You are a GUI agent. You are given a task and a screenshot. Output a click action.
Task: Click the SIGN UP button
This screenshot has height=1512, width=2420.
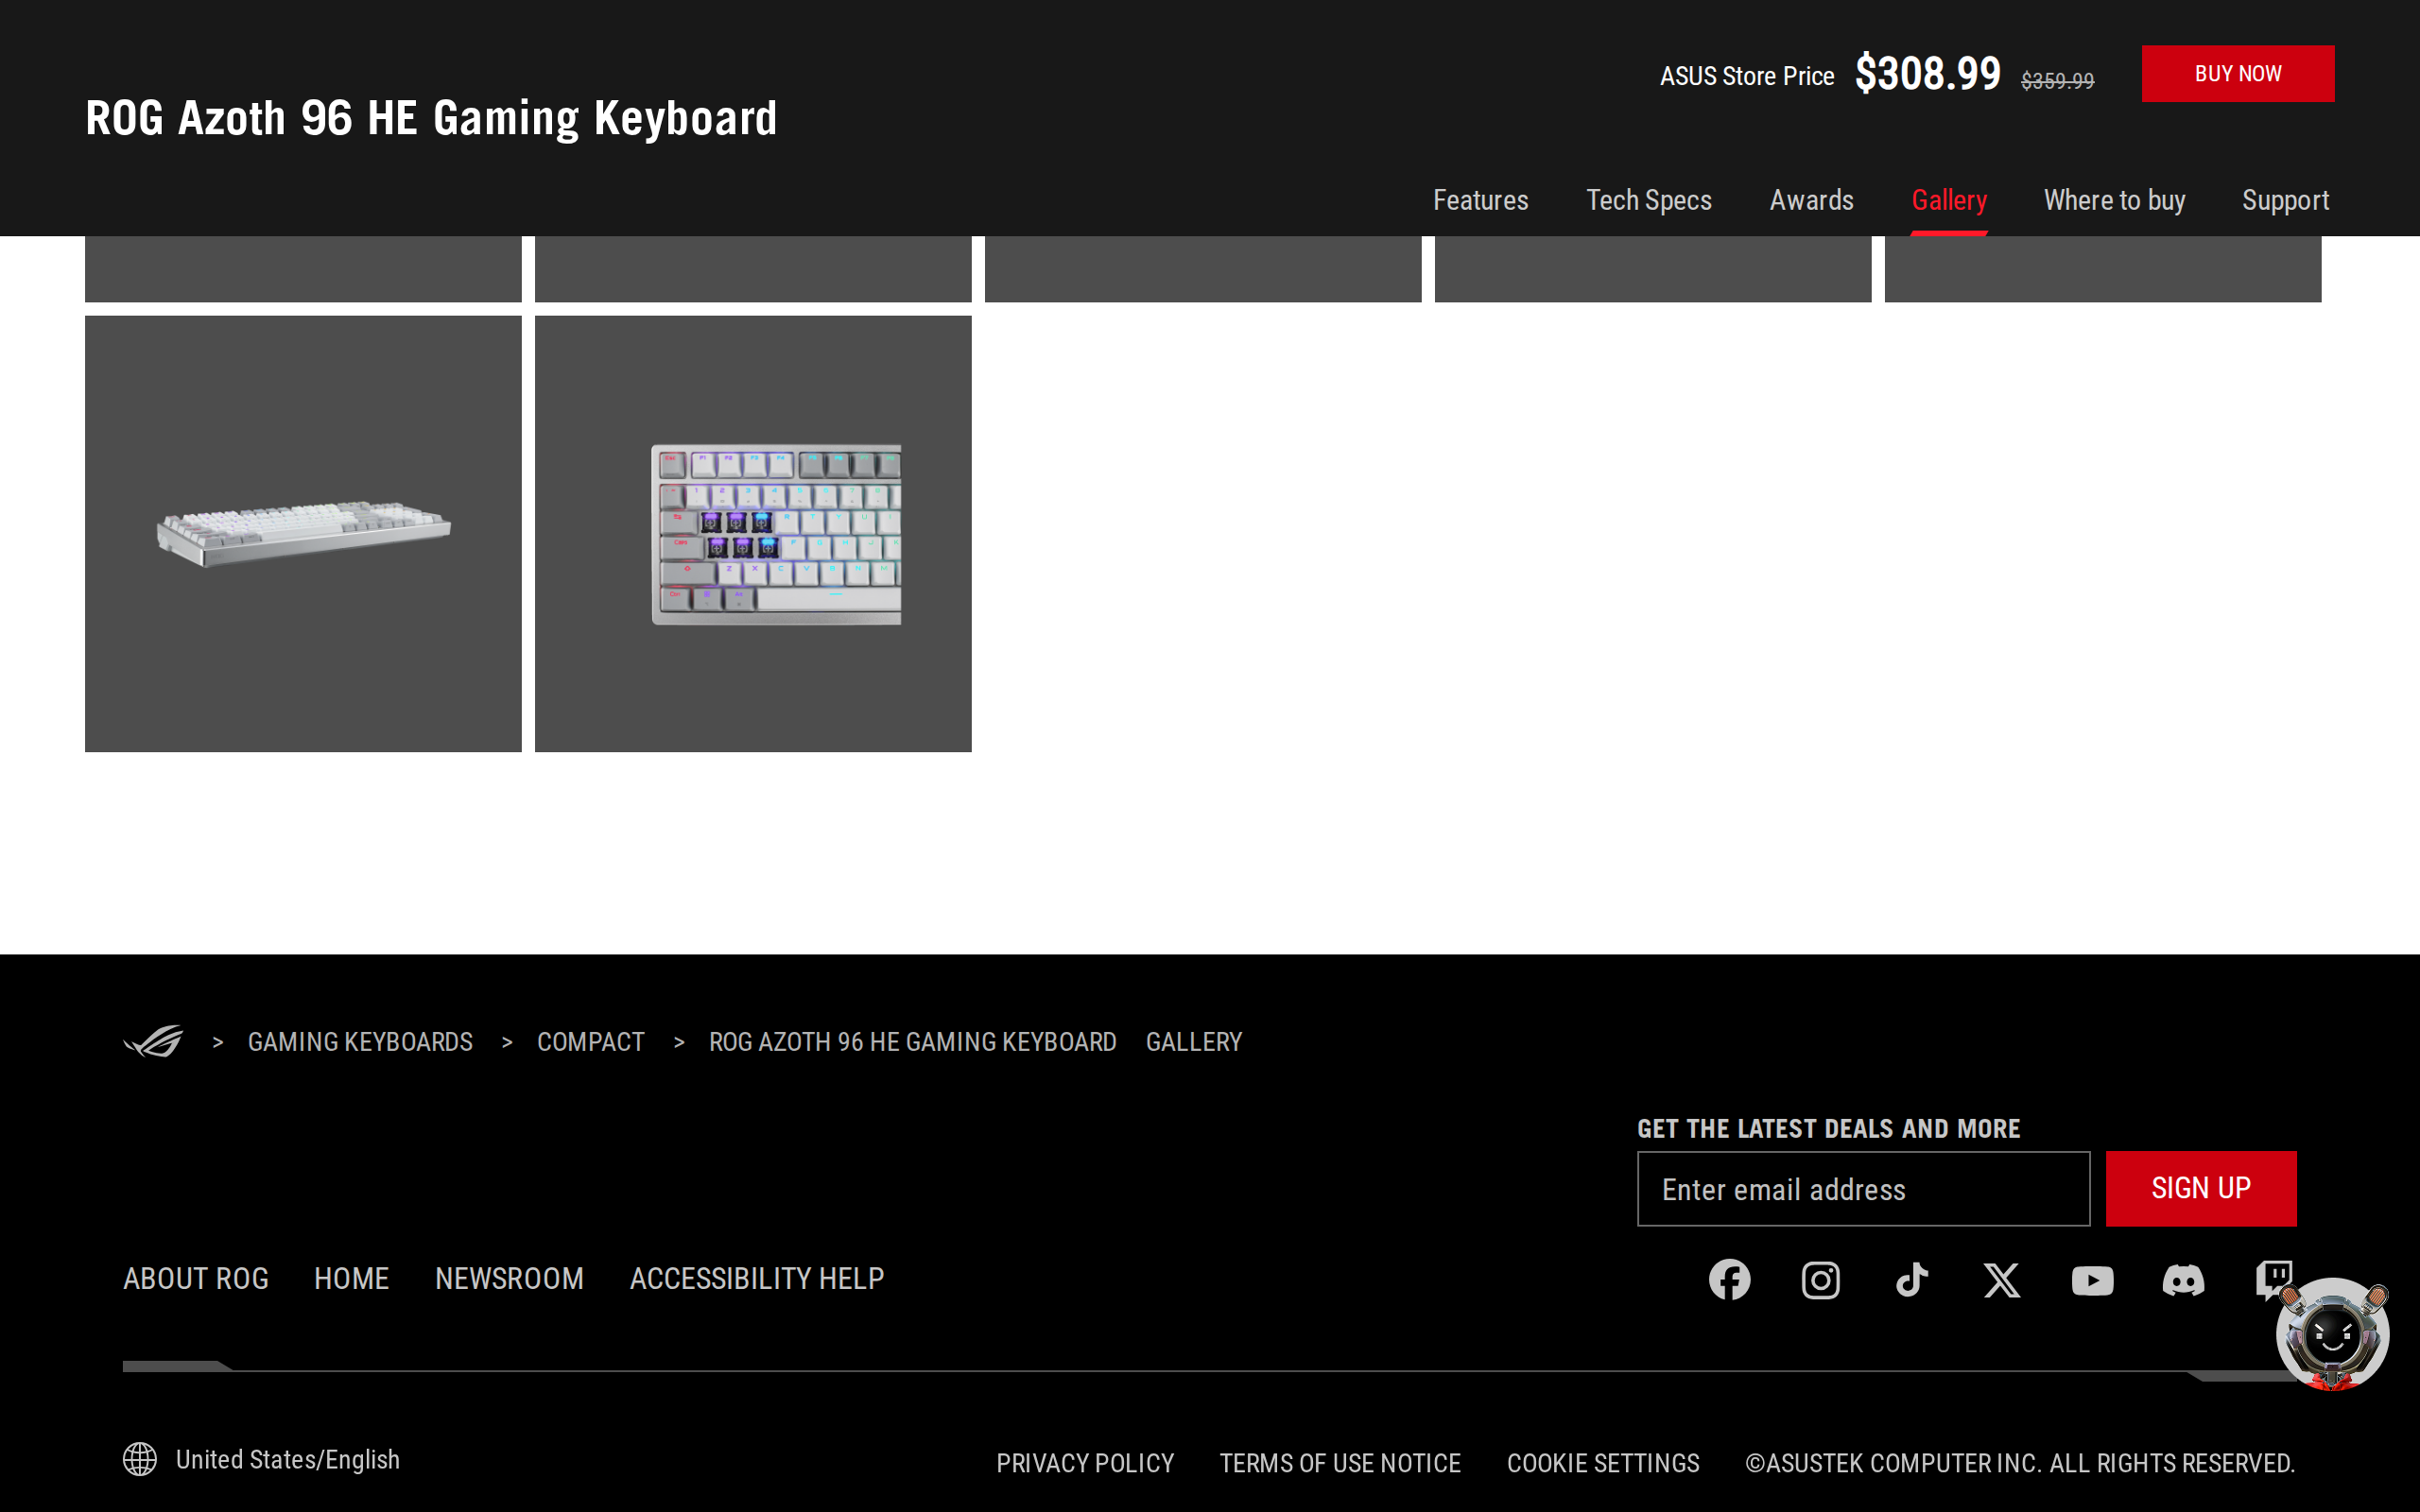(2201, 1188)
